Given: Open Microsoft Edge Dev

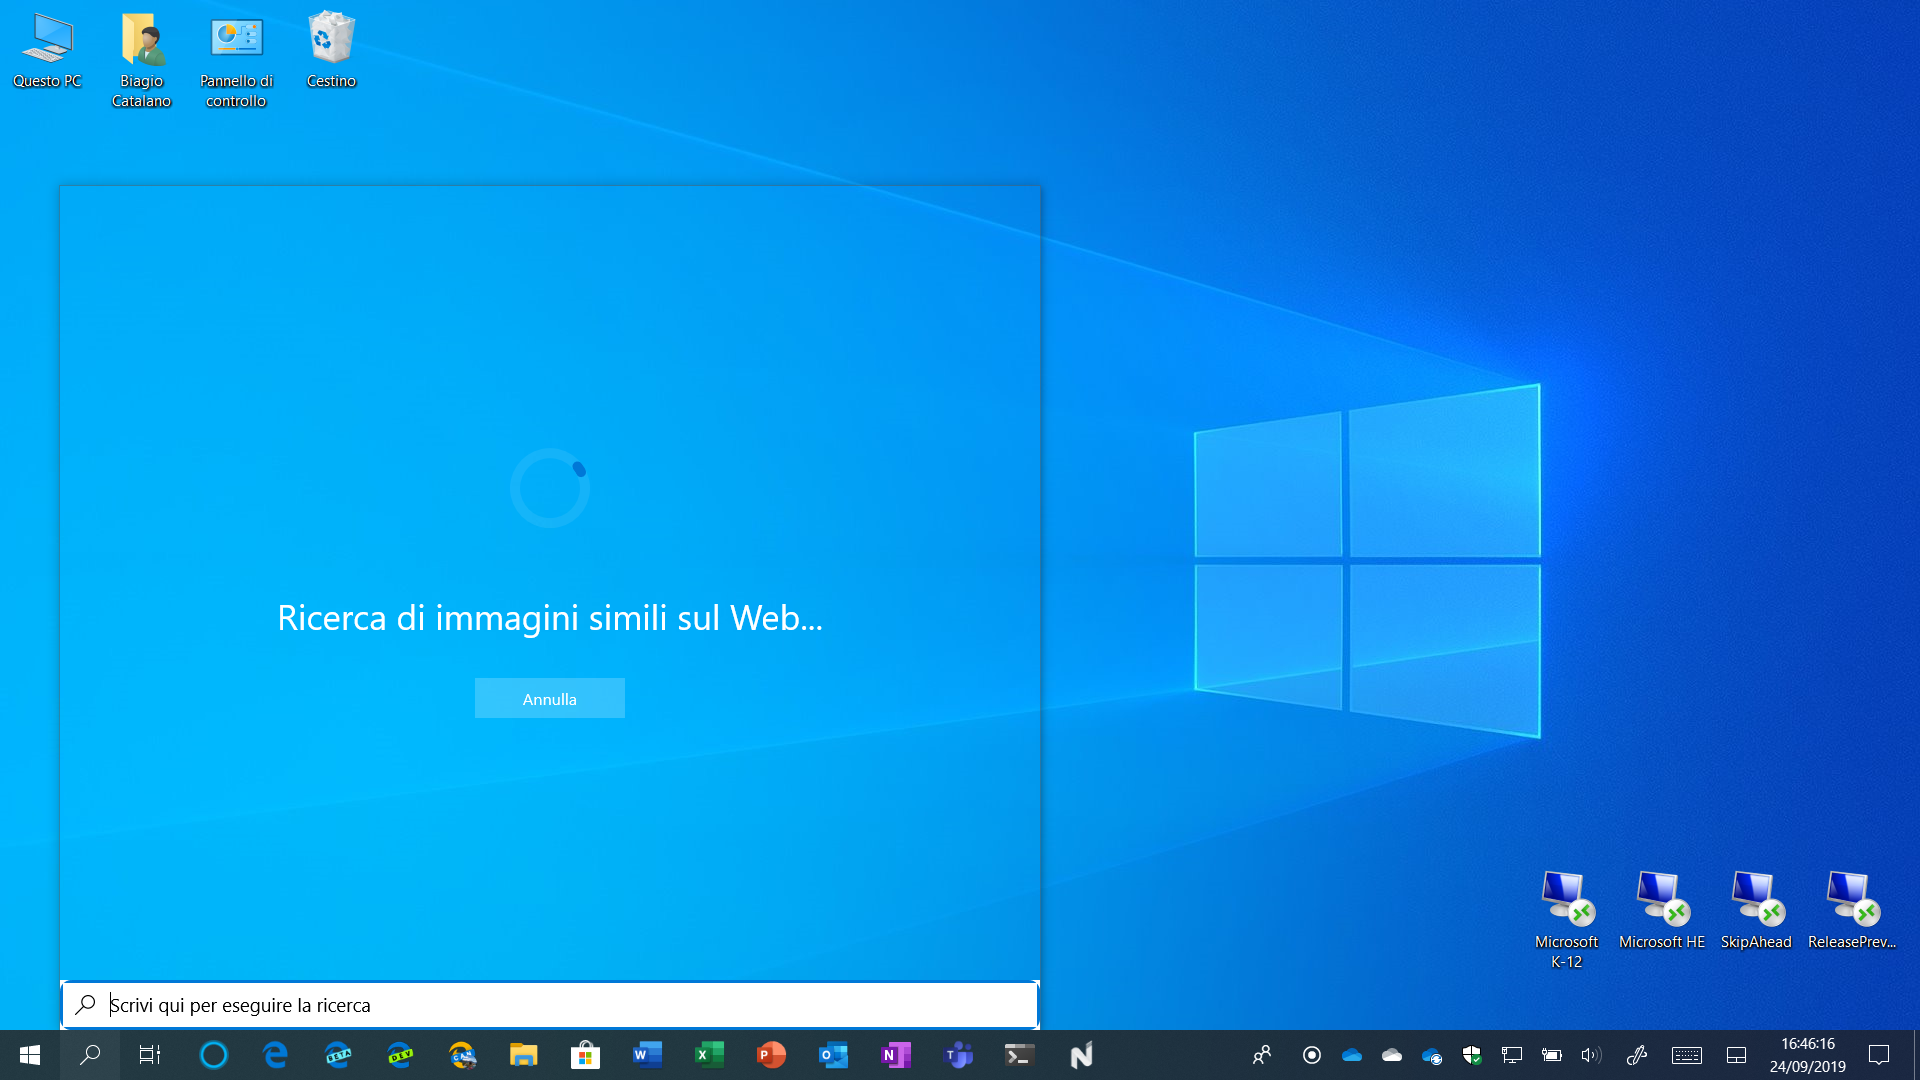Looking at the screenshot, I should click(400, 1055).
